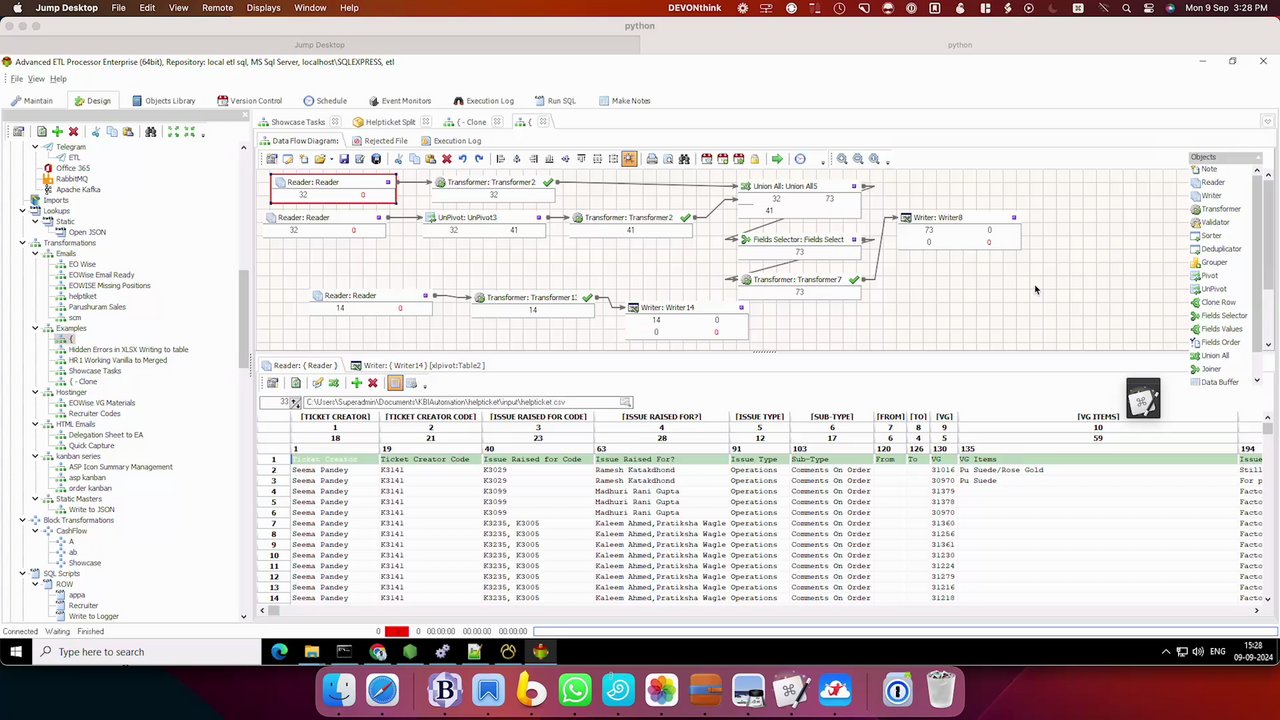Viewport: 1280px width, 720px height.
Task: Collapse the Telegram tree node
Action: tap(35, 147)
